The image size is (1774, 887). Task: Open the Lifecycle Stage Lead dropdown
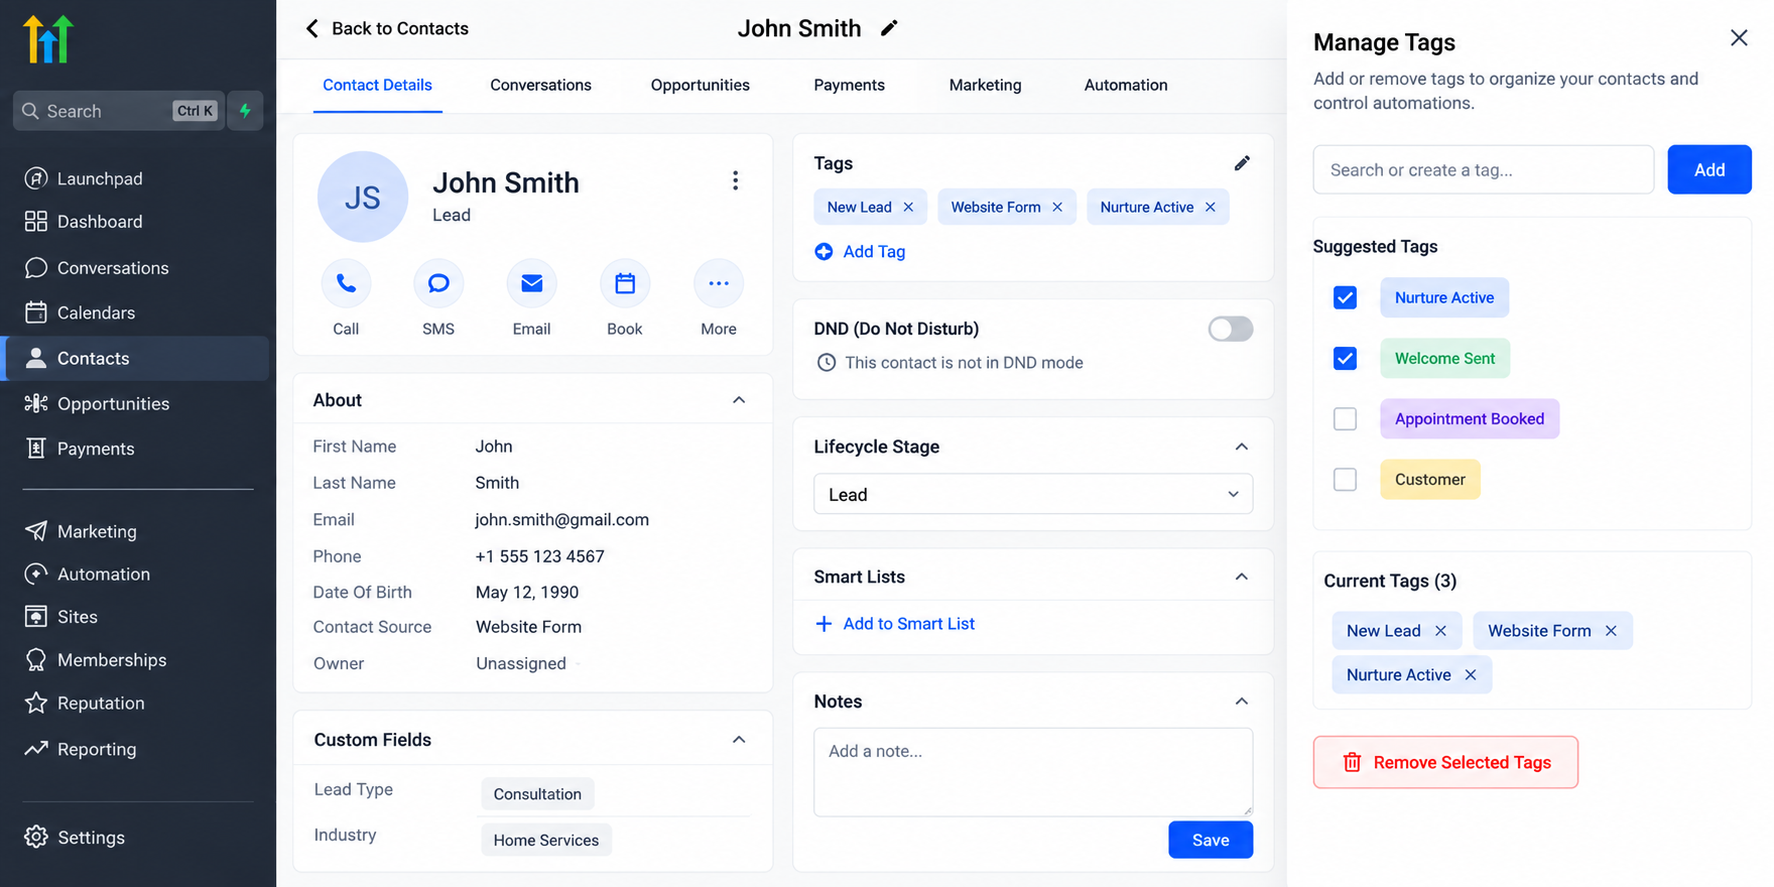1033,495
